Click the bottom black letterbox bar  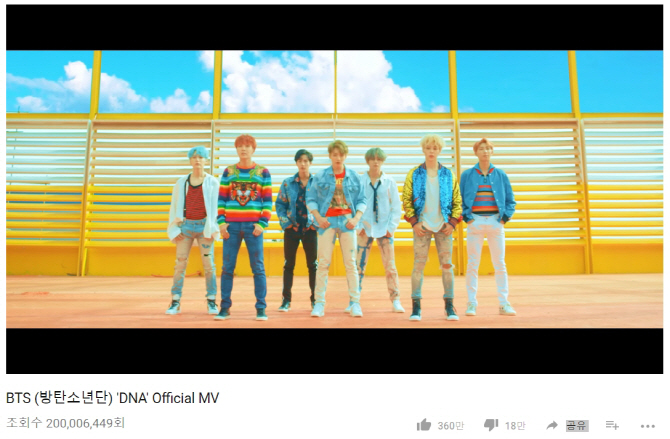pyautogui.click(x=335, y=351)
